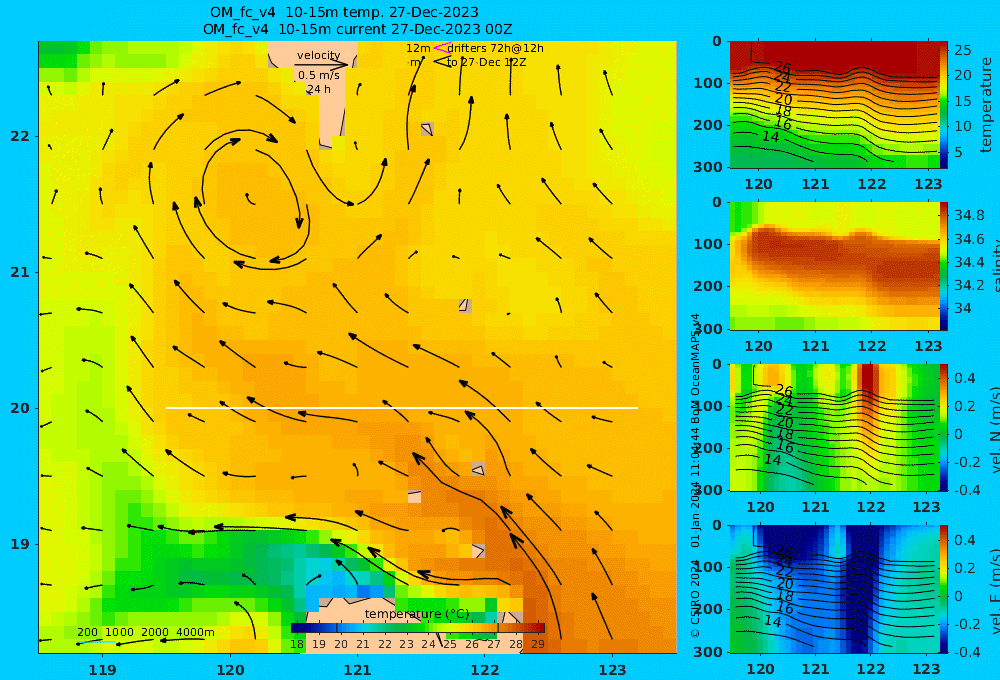The image size is (1000, 680).
Task: Click the depth contour legend "200 1000 2000 4000m"
Action: pyautogui.click(x=146, y=632)
